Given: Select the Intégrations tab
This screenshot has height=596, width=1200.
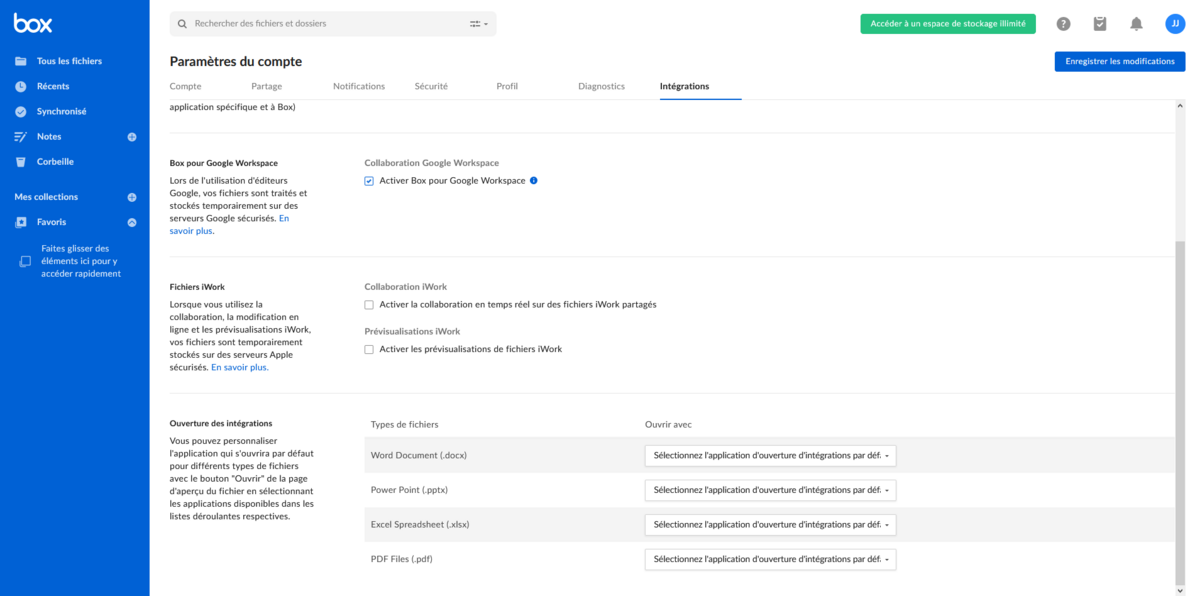Looking at the screenshot, I should click(x=684, y=87).
